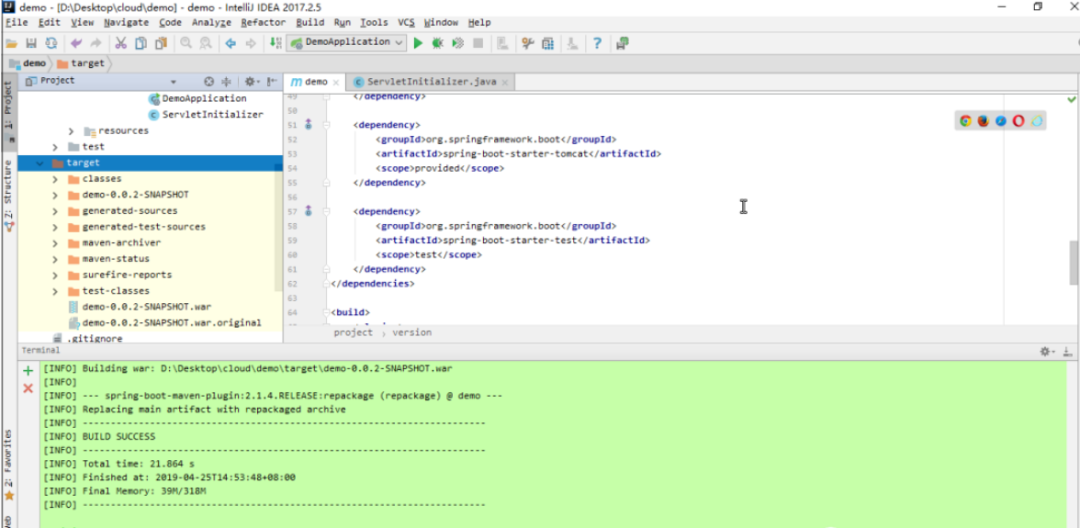
Task: Click the version breadcrumb below editor
Action: (412, 332)
